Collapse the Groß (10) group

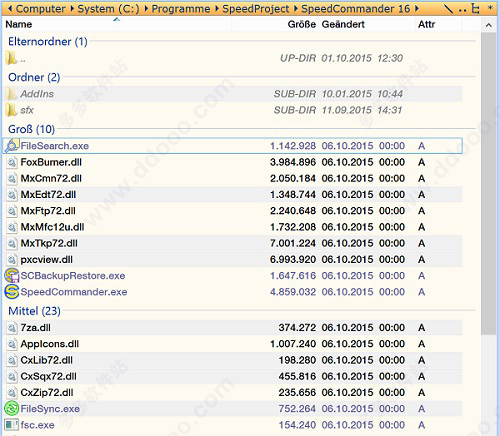(x=31, y=129)
